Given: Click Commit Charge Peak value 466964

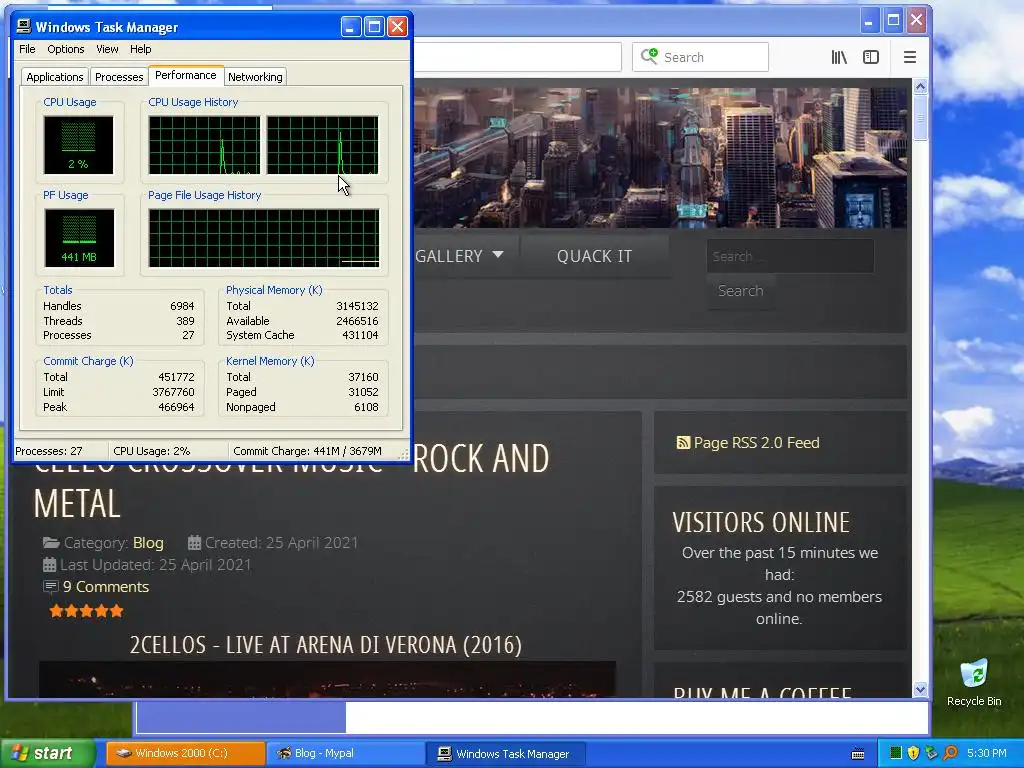Looking at the screenshot, I should [x=176, y=407].
